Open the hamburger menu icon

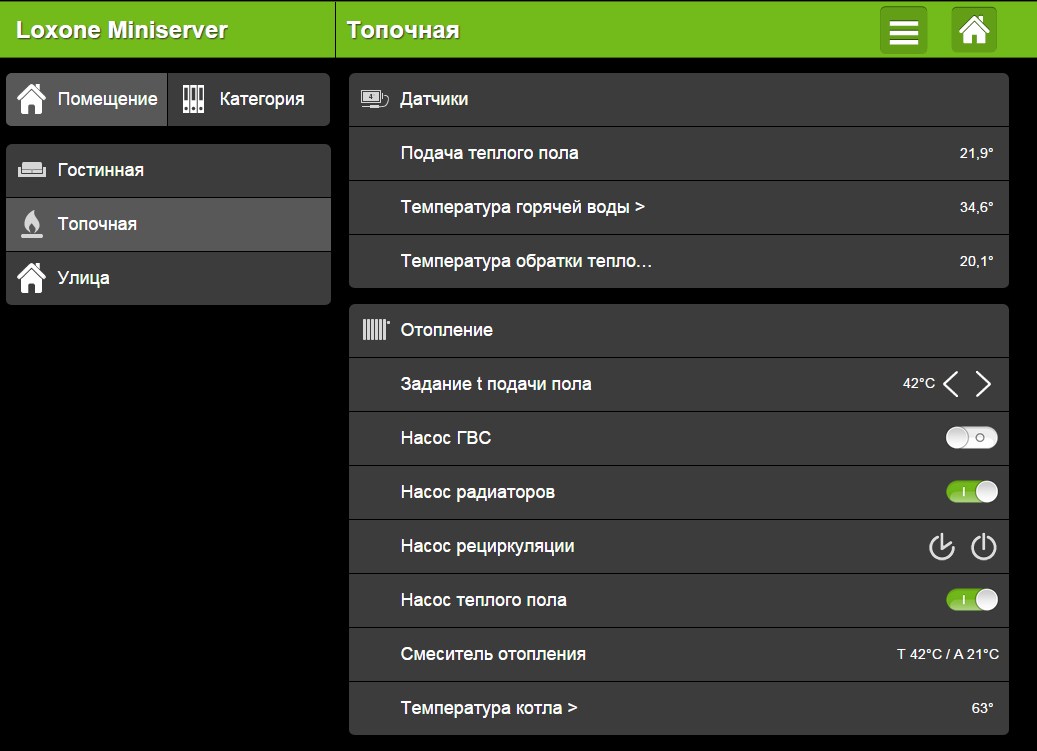(903, 30)
